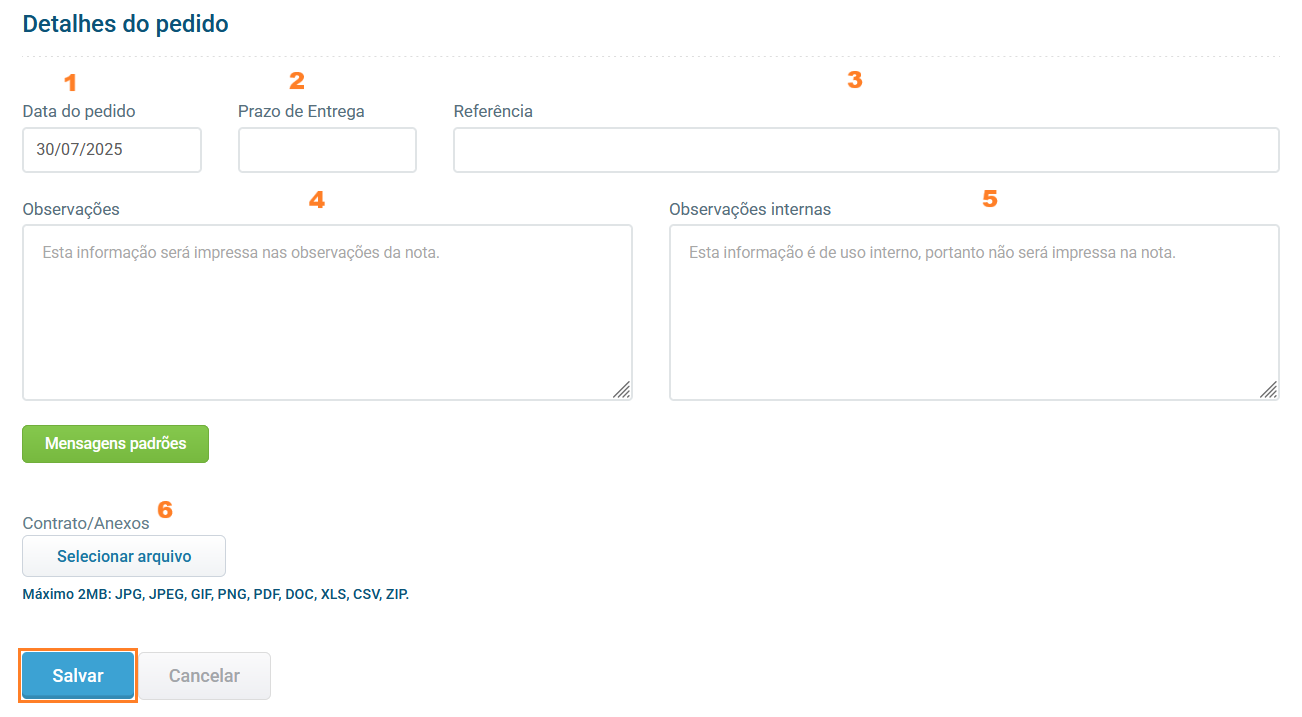Click resize handle of the left Observações box
1302x717 pixels.
pos(621,390)
